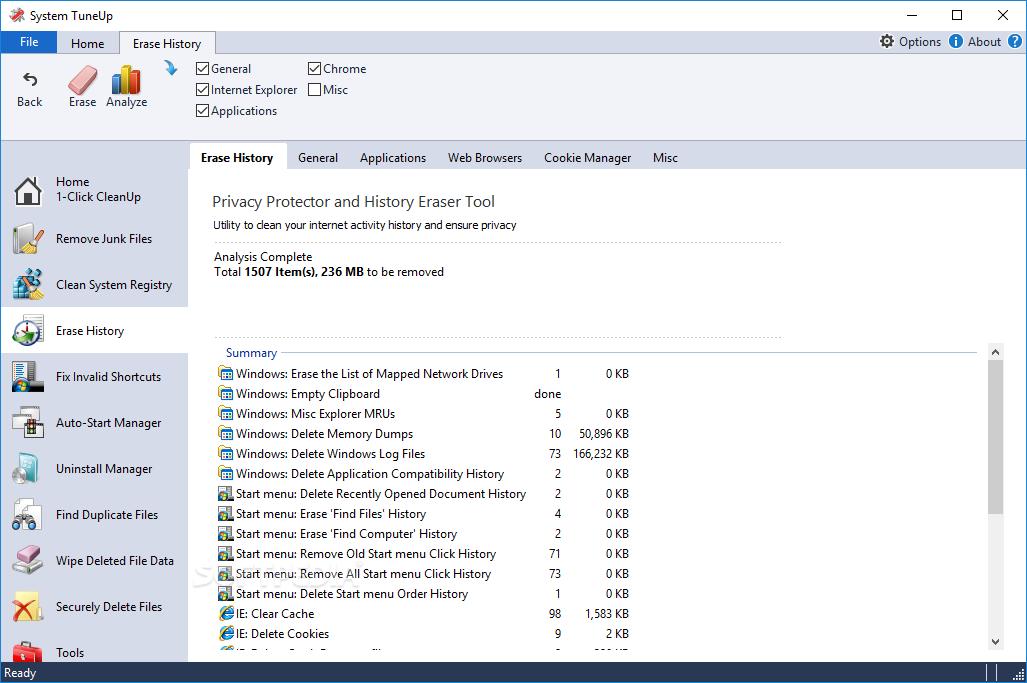Image resolution: width=1027 pixels, height=683 pixels.
Task: Uncheck the Internet Explorer checkbox
Action: tap(202, 89)
